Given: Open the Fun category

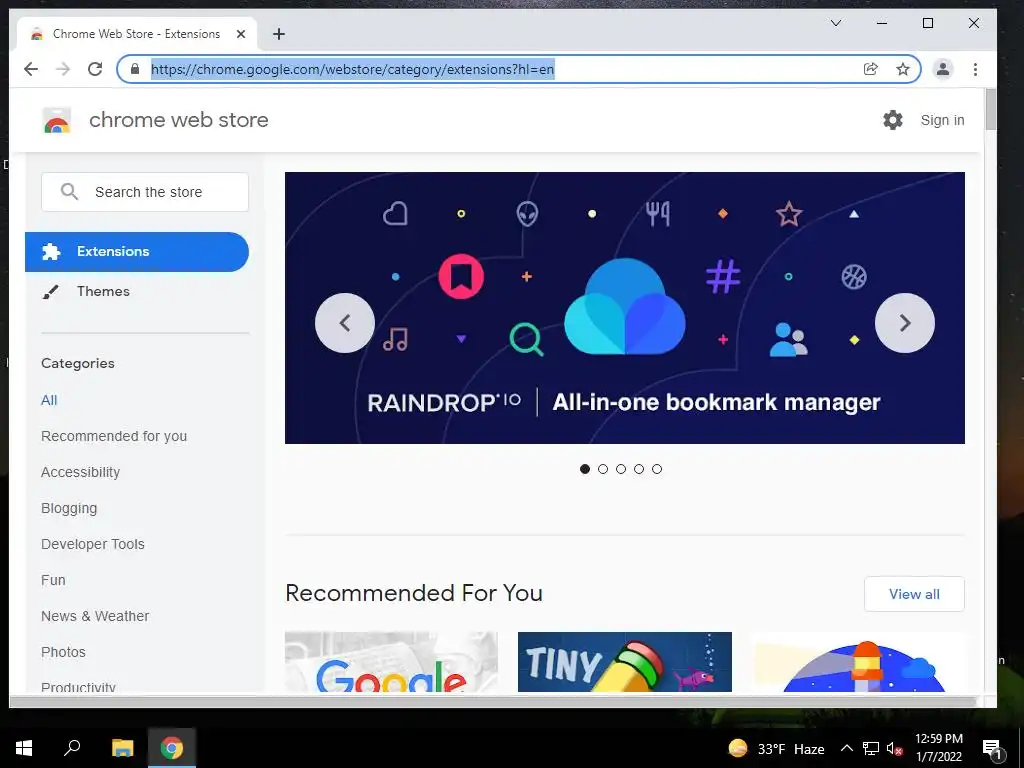Looking at the screenshot, I should coord(53,580).
